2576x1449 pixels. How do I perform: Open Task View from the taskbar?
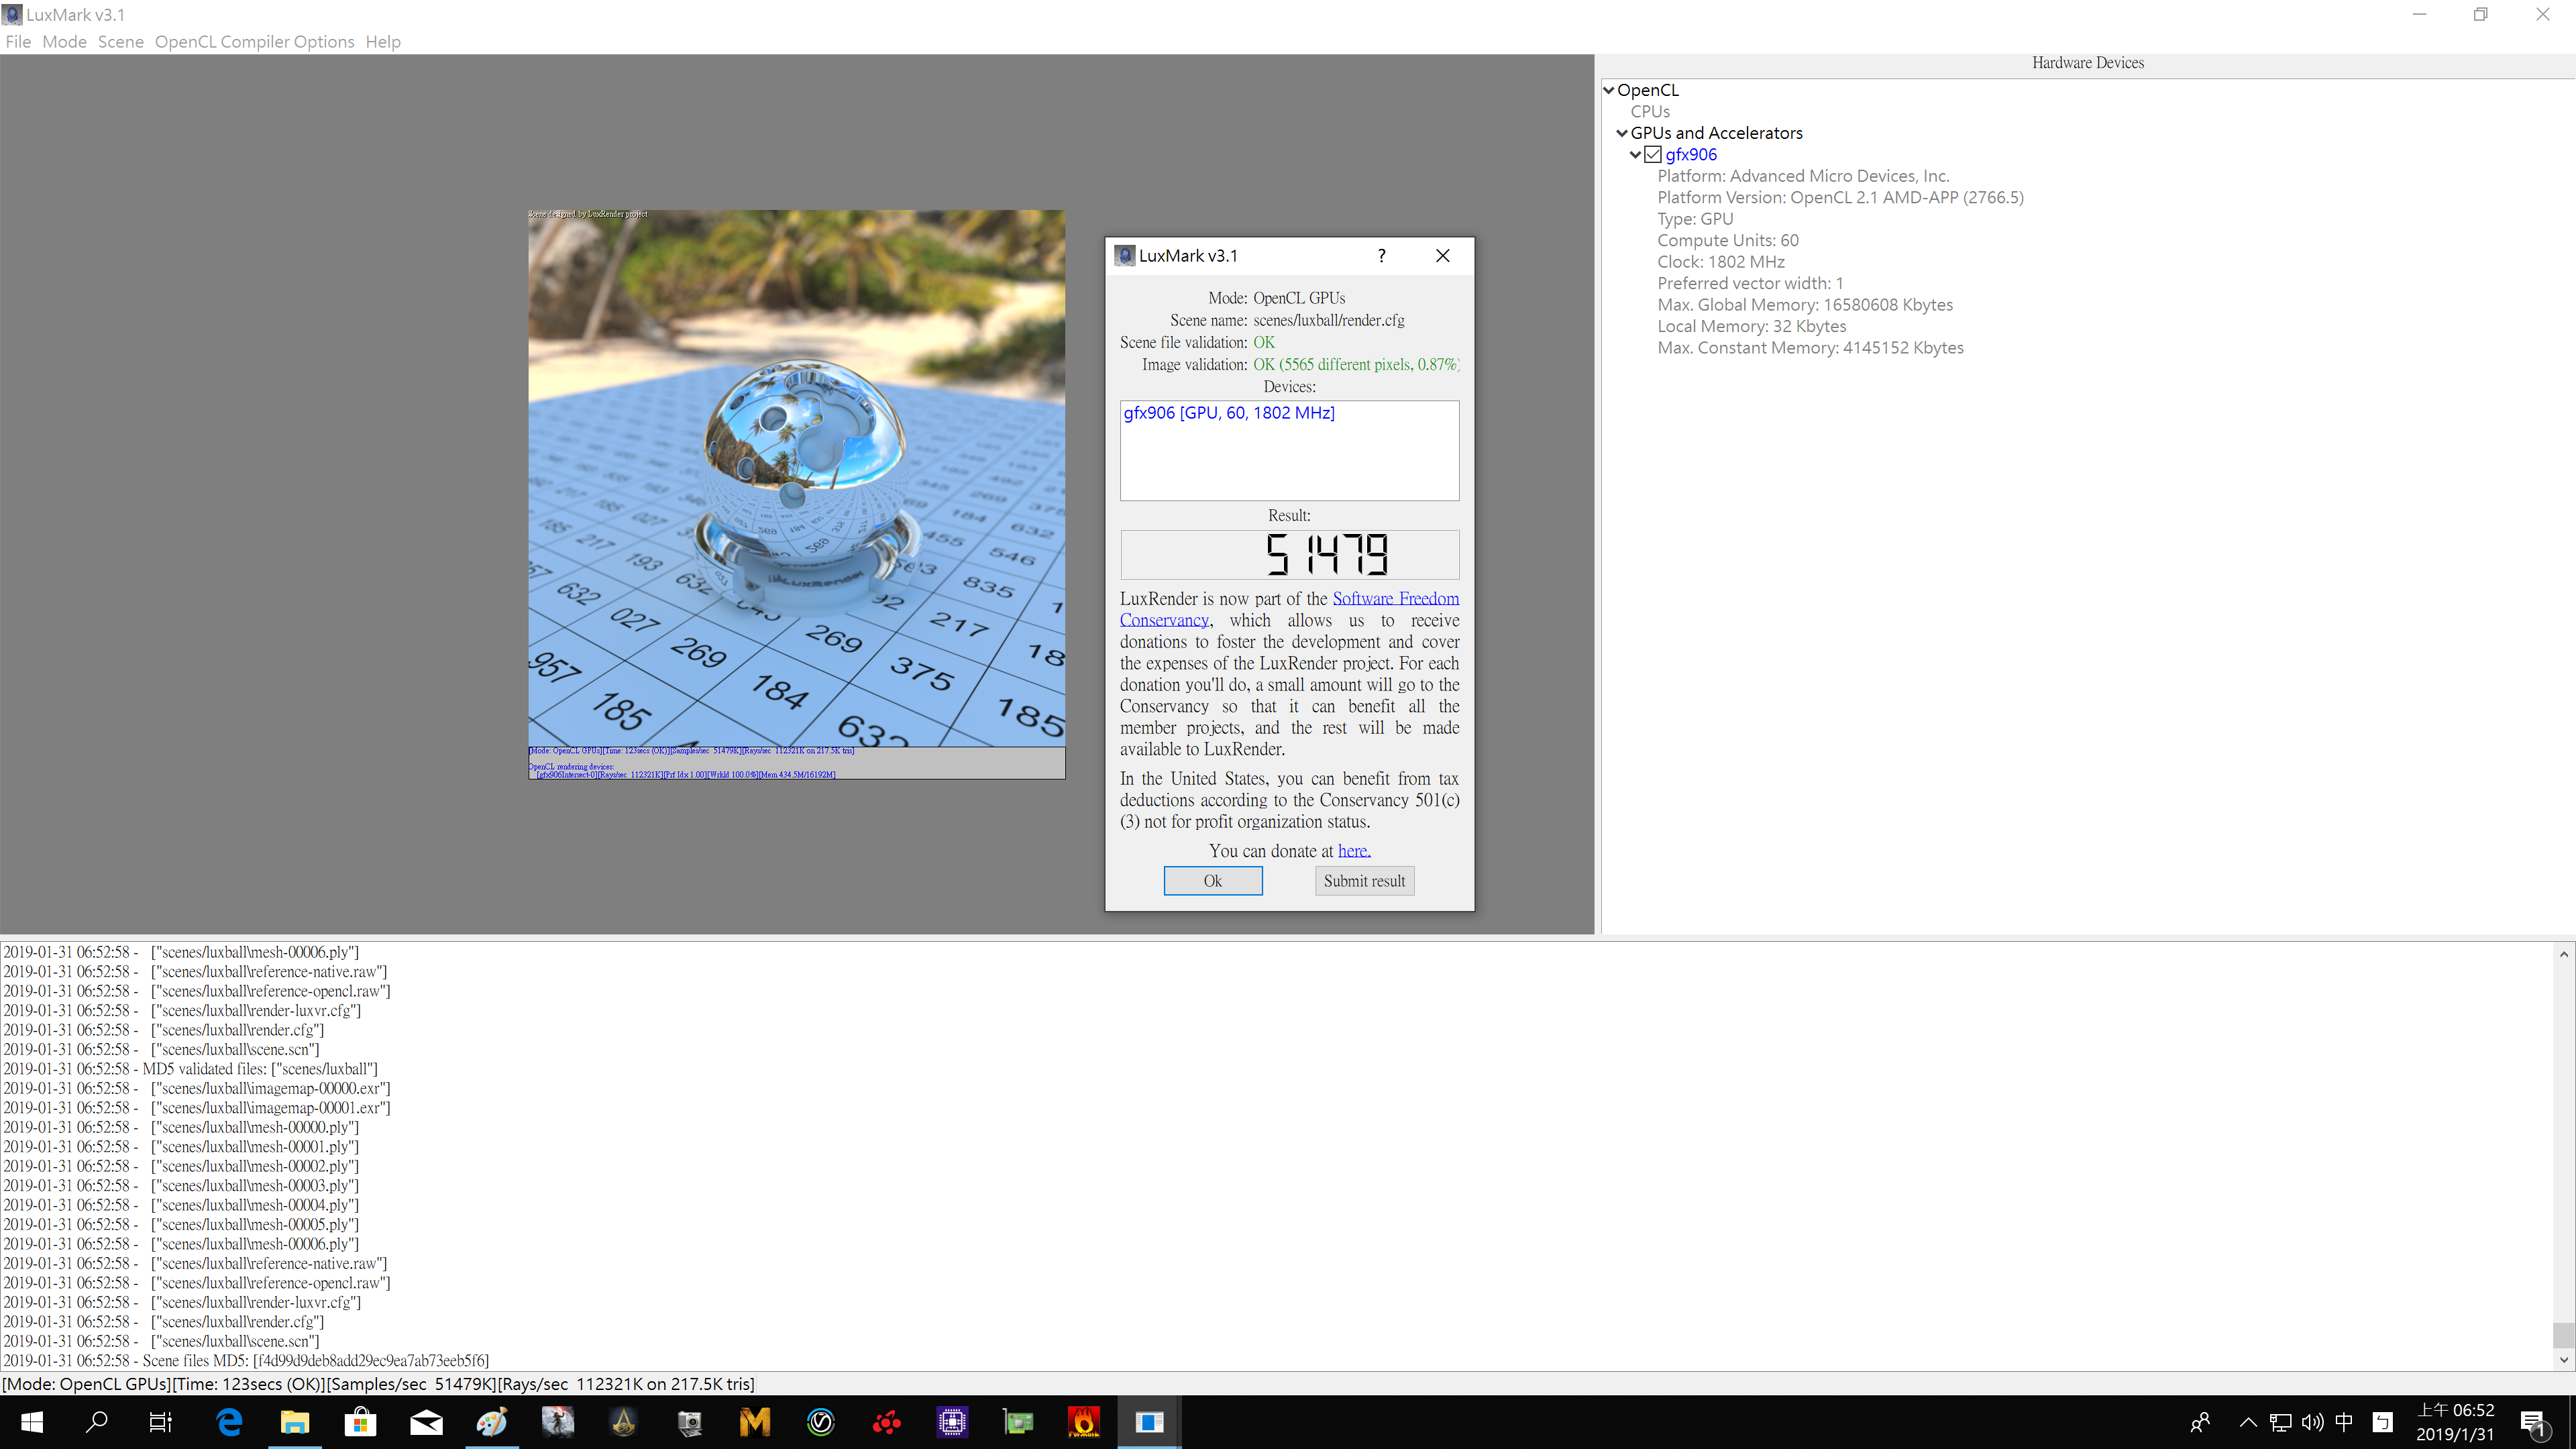[x=160, y=1422]
